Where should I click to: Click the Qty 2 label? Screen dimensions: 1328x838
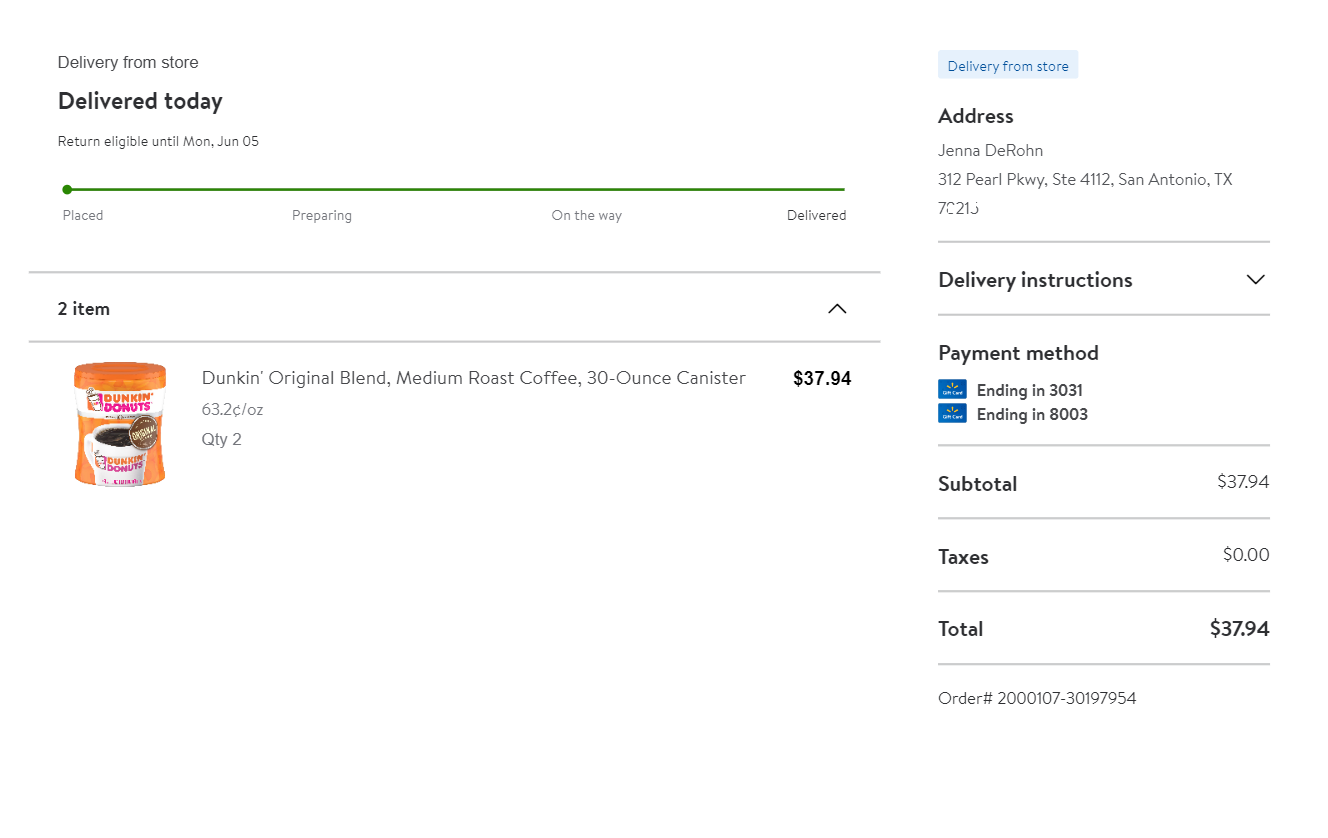pyautogui.click(x=221, y=440)
